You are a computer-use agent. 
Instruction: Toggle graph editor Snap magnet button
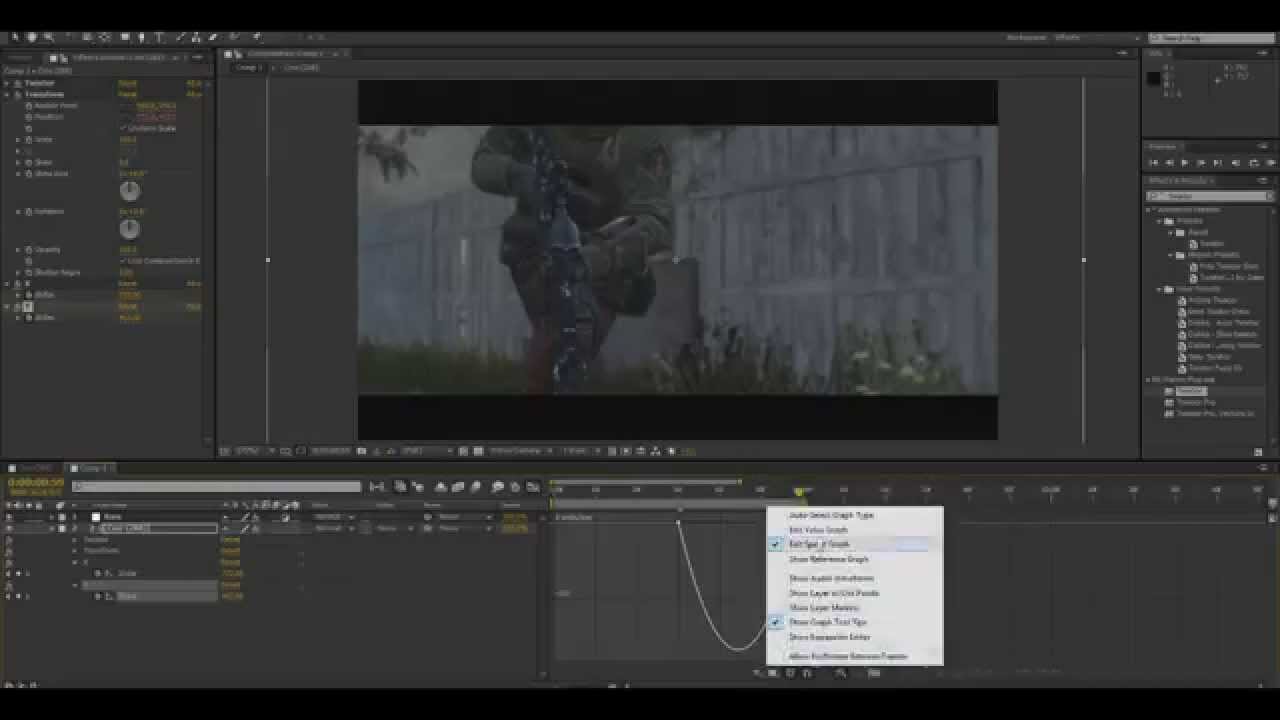[x=807, y=673]
